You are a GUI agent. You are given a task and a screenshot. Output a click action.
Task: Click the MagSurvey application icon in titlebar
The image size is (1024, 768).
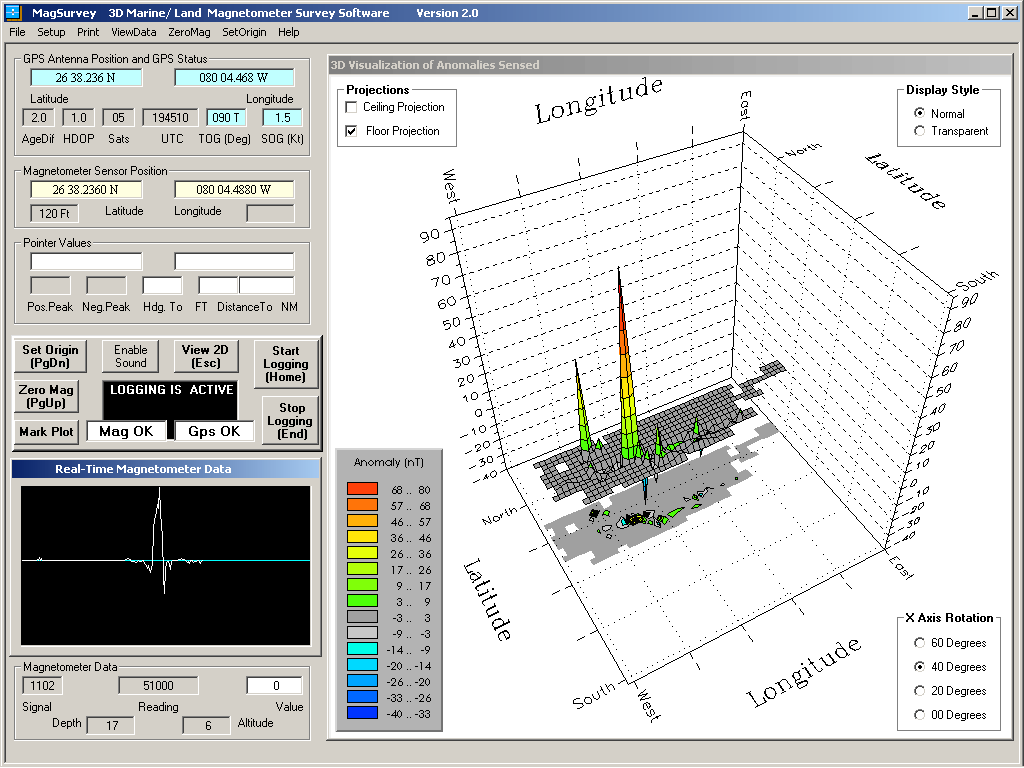pos(14,12)
